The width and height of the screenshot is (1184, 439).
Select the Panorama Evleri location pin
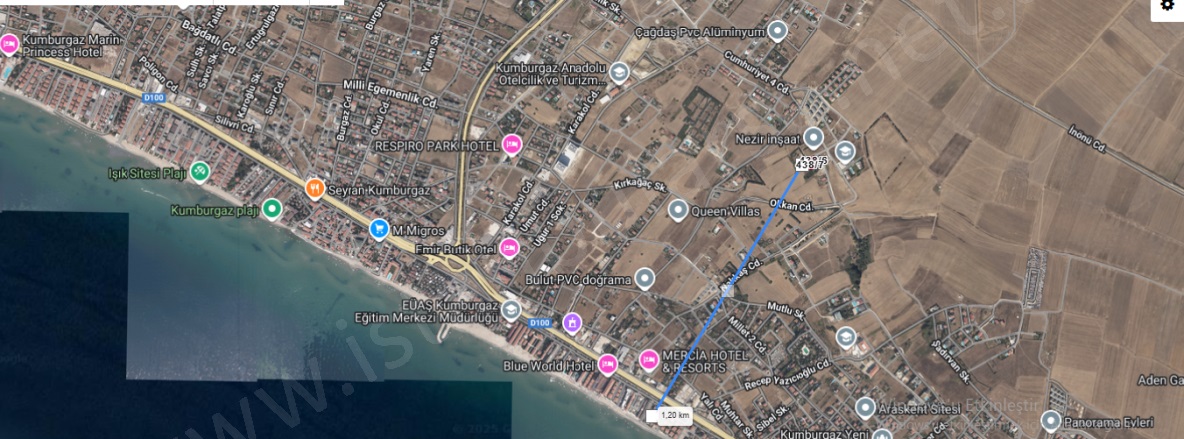coord(1051,421)
